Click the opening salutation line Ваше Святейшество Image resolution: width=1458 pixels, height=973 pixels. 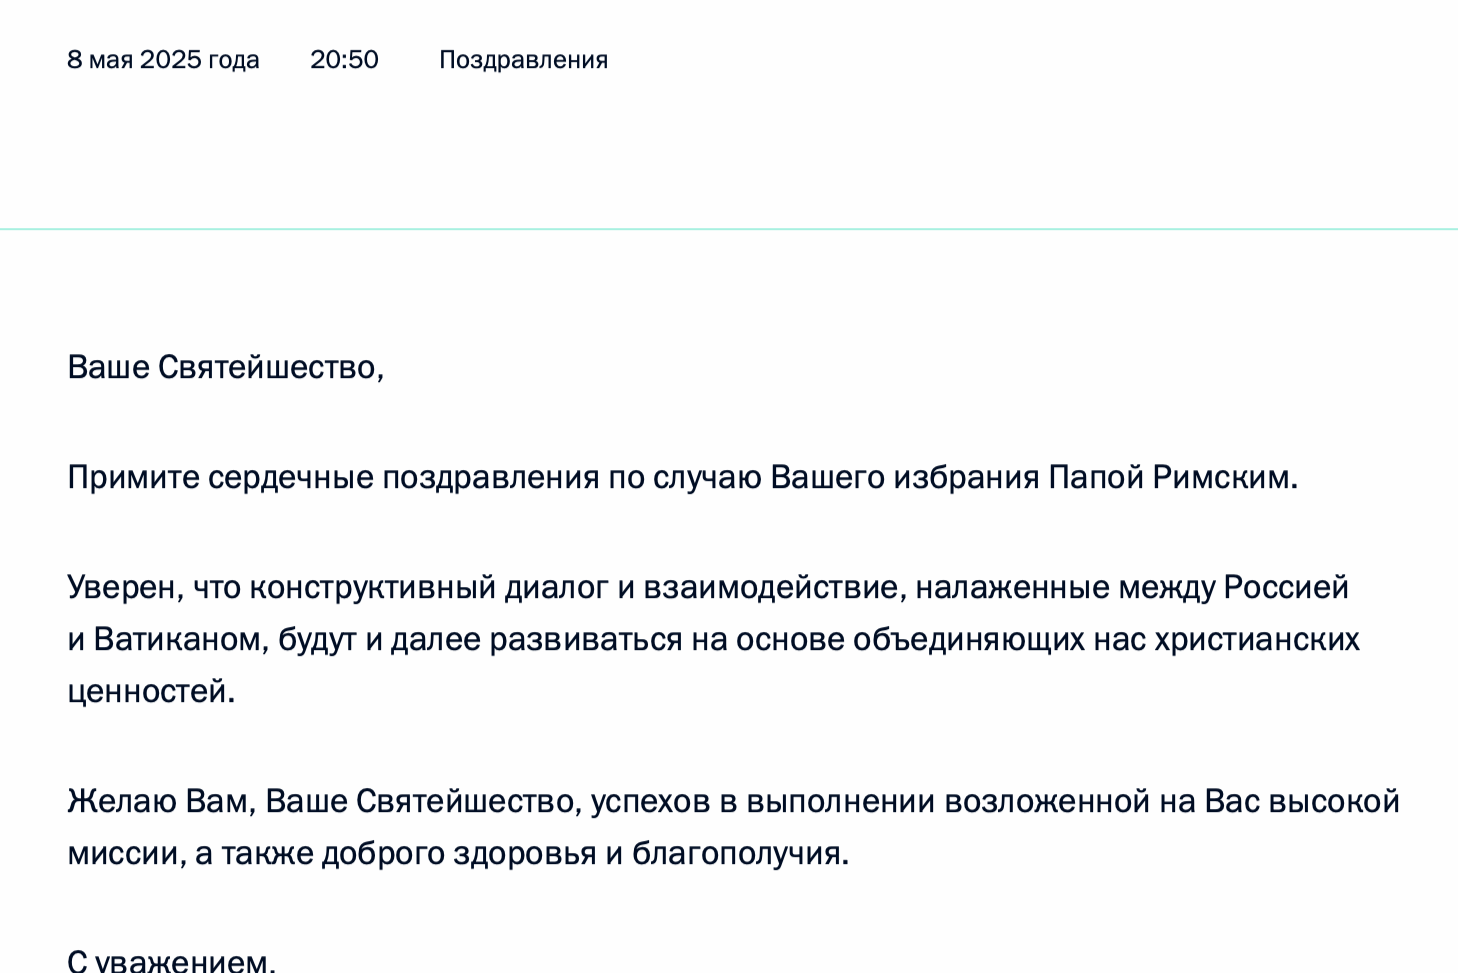pos(225,368)
